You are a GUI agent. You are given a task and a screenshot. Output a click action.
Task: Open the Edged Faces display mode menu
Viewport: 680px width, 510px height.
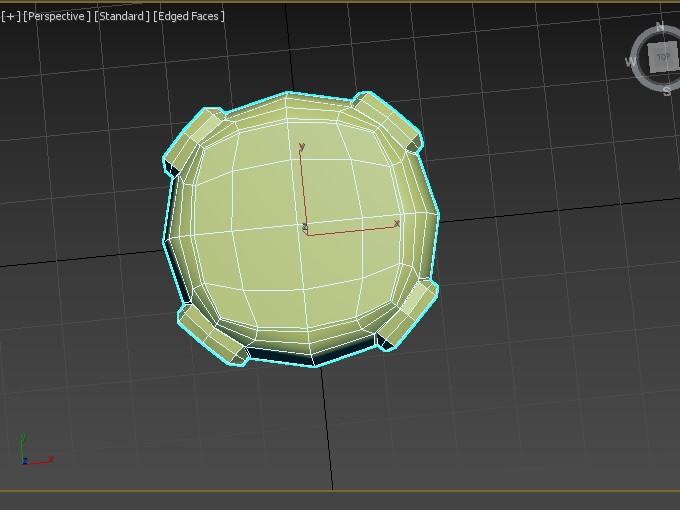point(189,16)
